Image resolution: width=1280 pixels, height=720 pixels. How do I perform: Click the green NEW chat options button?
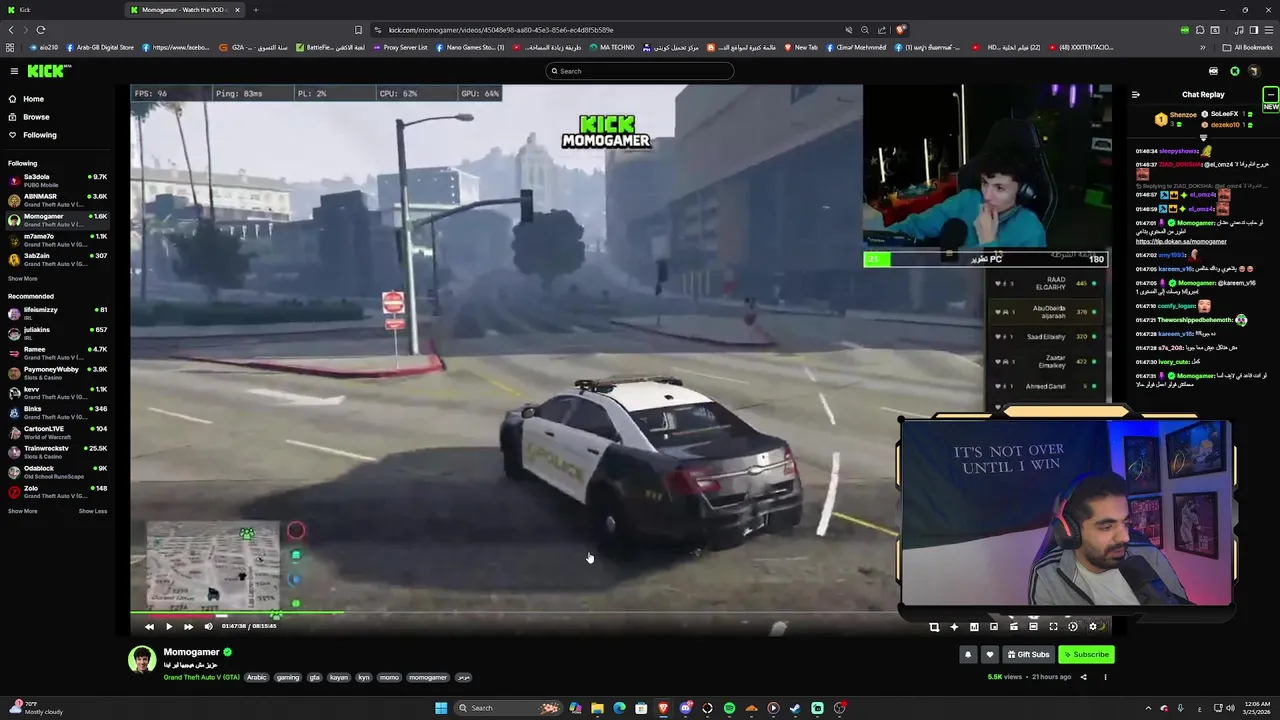pyautogui.click(x=1270, y=98)
